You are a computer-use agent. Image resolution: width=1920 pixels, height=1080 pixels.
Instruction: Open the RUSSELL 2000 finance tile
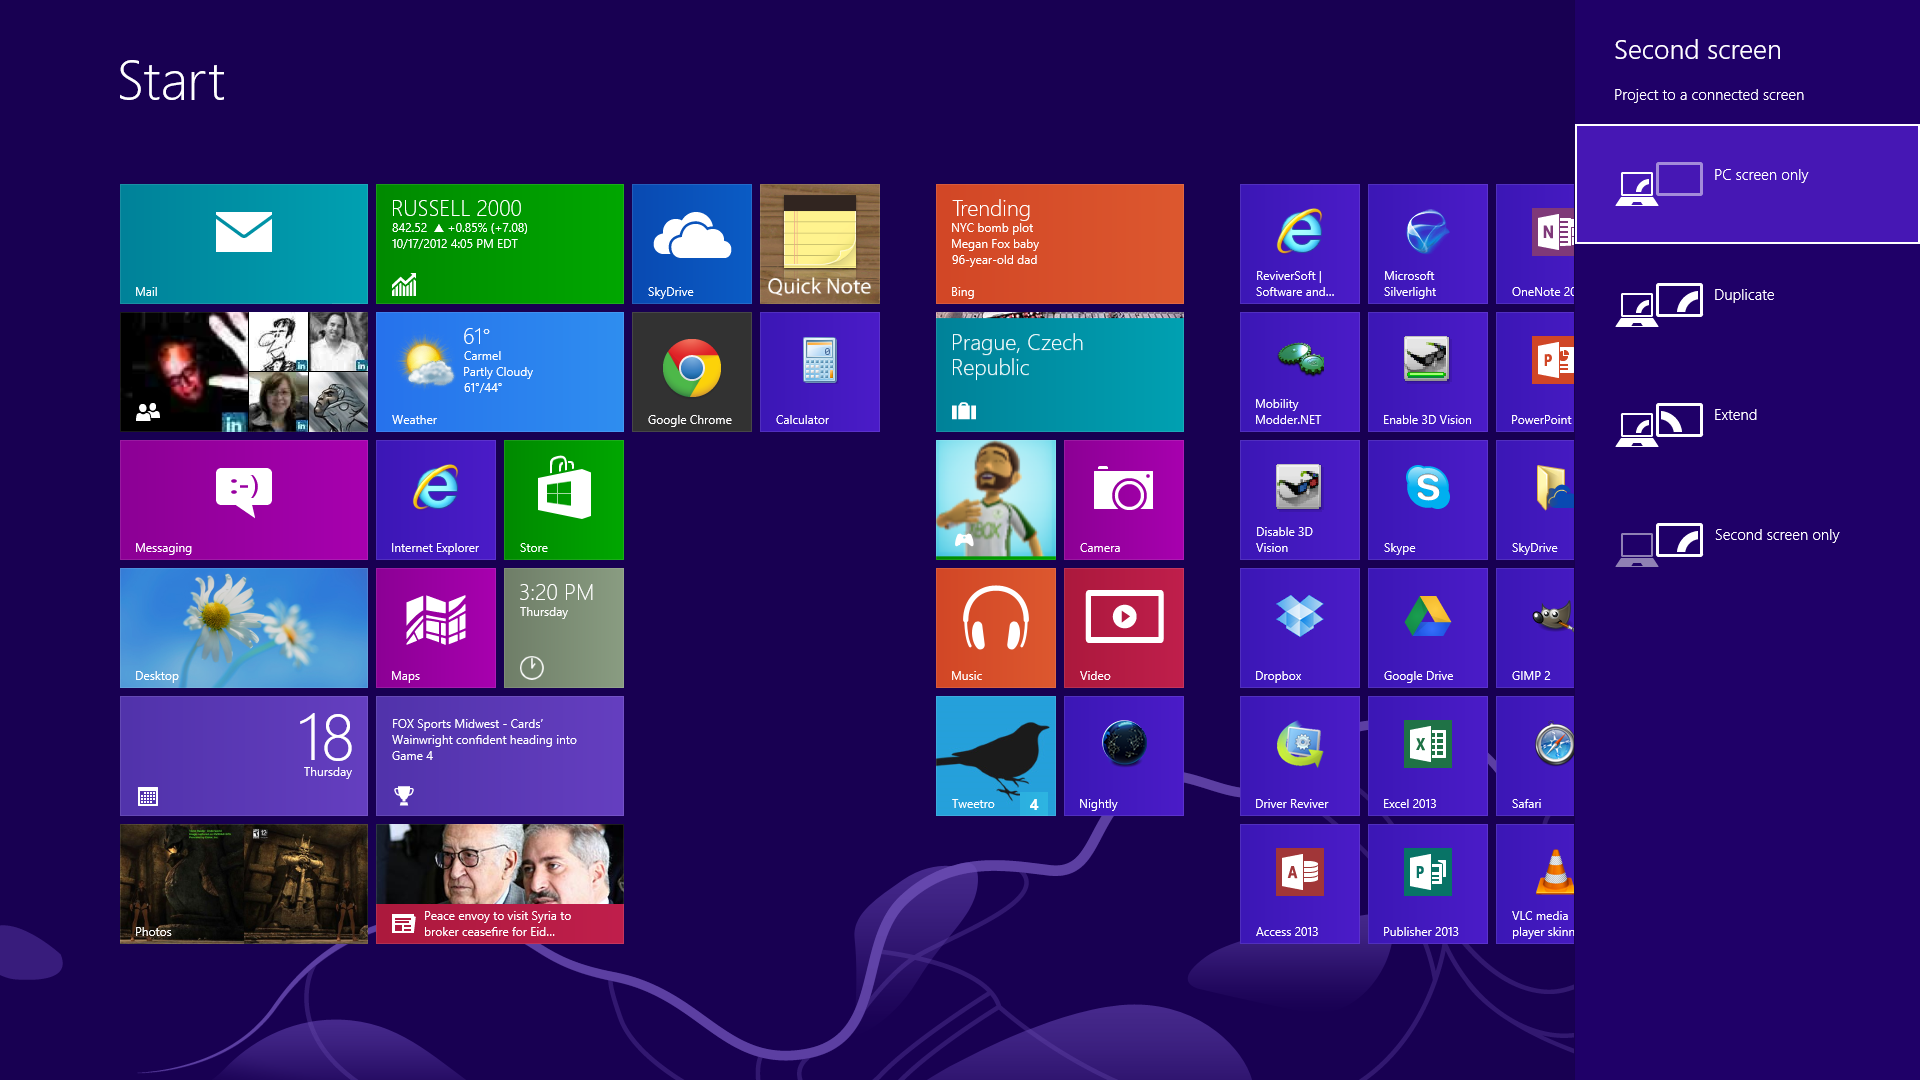[500, 244]
